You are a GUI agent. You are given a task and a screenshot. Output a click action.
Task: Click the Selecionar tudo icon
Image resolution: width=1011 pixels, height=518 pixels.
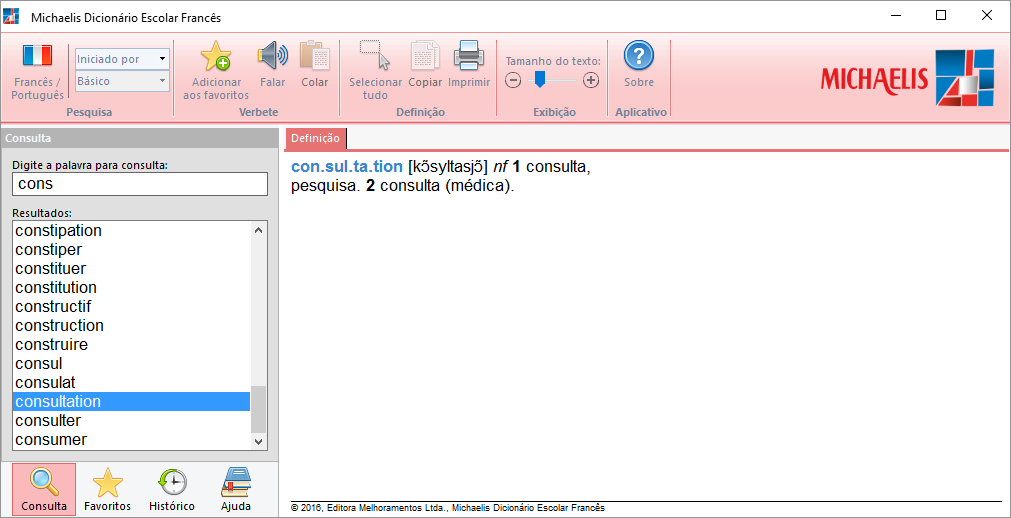(x=375, y=55)
